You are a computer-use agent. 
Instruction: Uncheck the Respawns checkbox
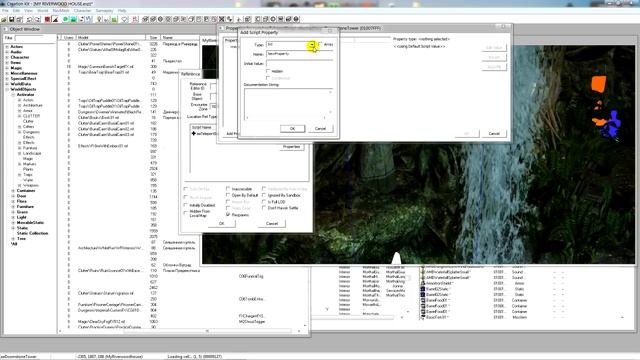point(228,214)
